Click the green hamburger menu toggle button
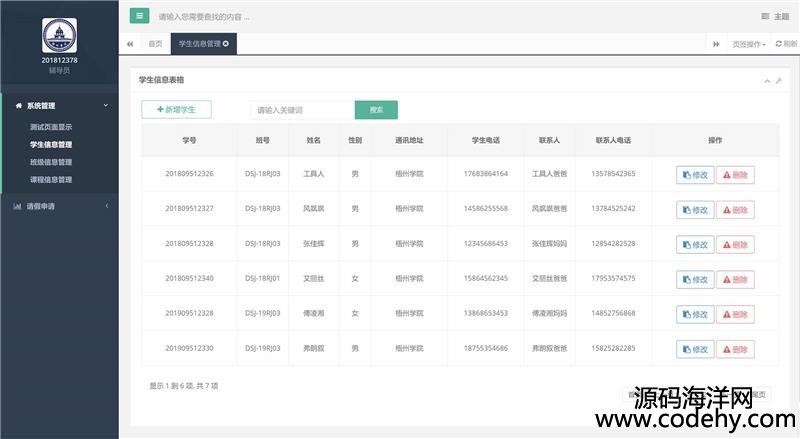The height and width of the screenshot is (439, 800). [x=139, y=16]
